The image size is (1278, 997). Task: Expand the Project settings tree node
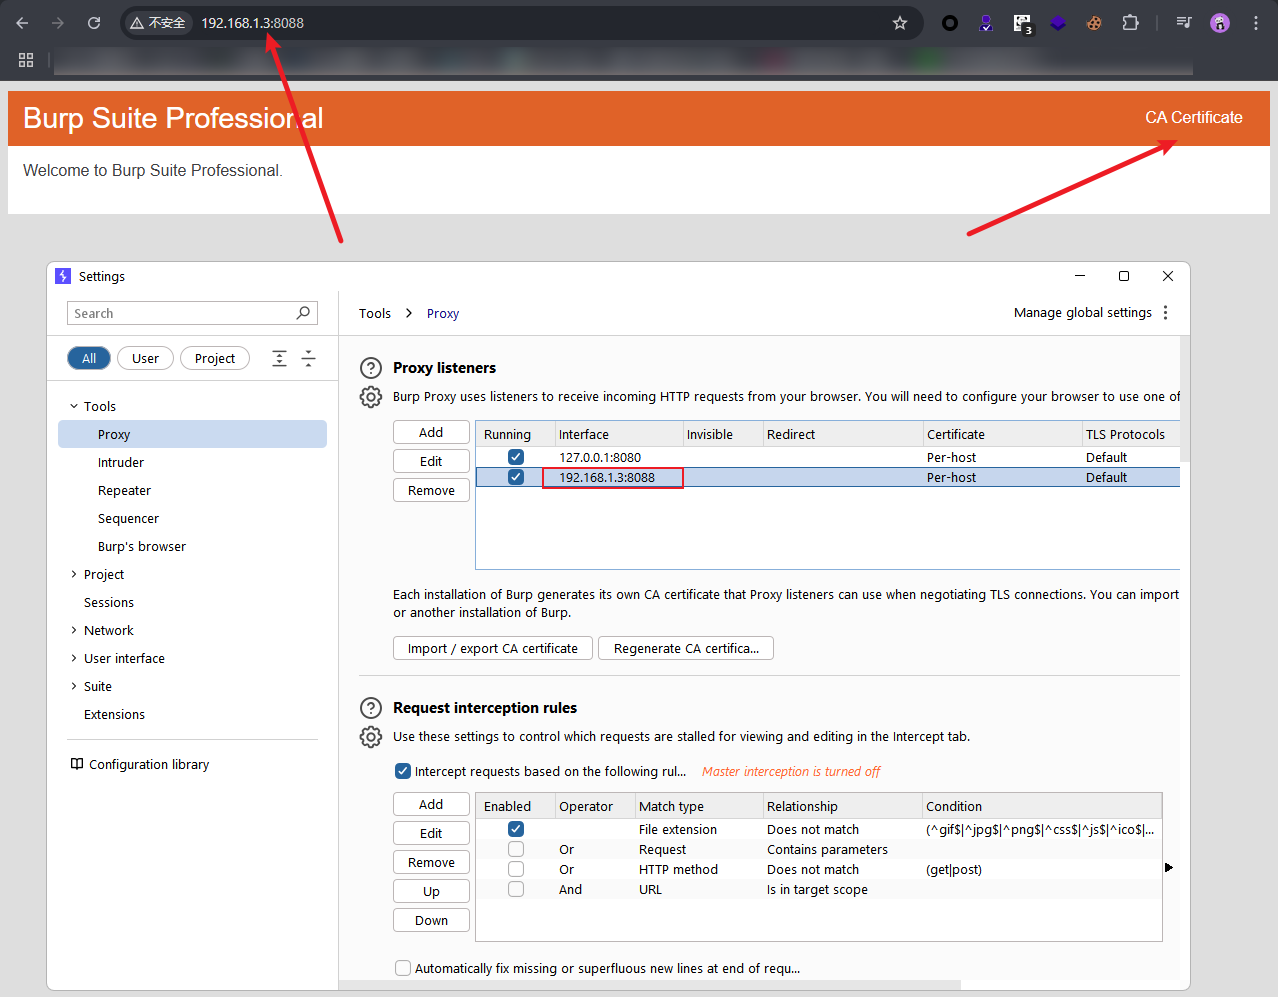coord(74,574)
